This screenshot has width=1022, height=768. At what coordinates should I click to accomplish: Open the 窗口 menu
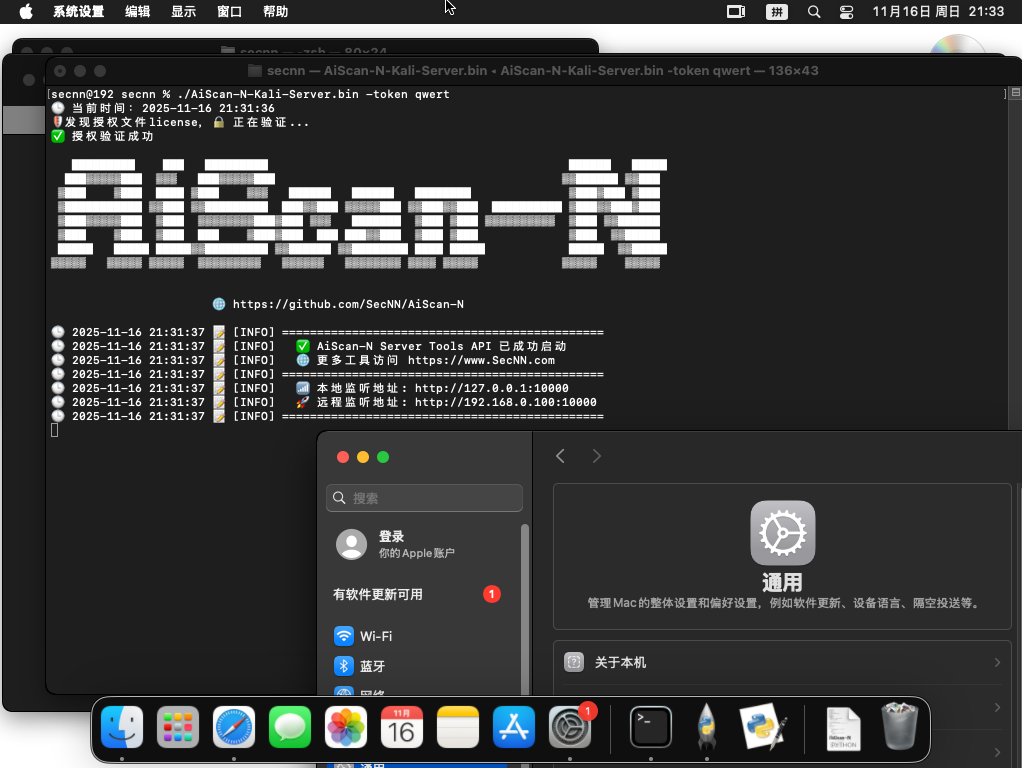229,12
